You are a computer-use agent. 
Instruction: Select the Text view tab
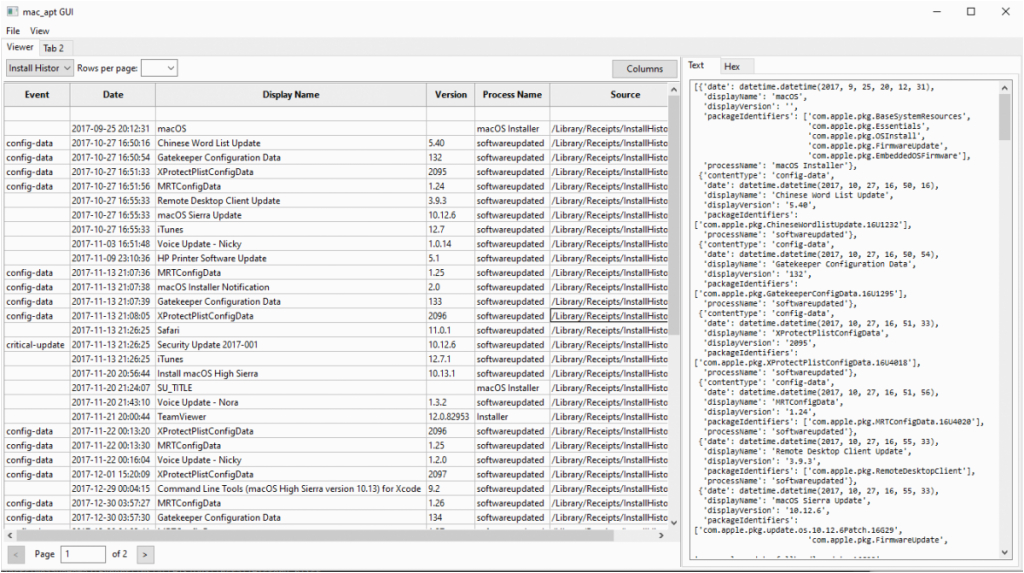tap(696, 65)
